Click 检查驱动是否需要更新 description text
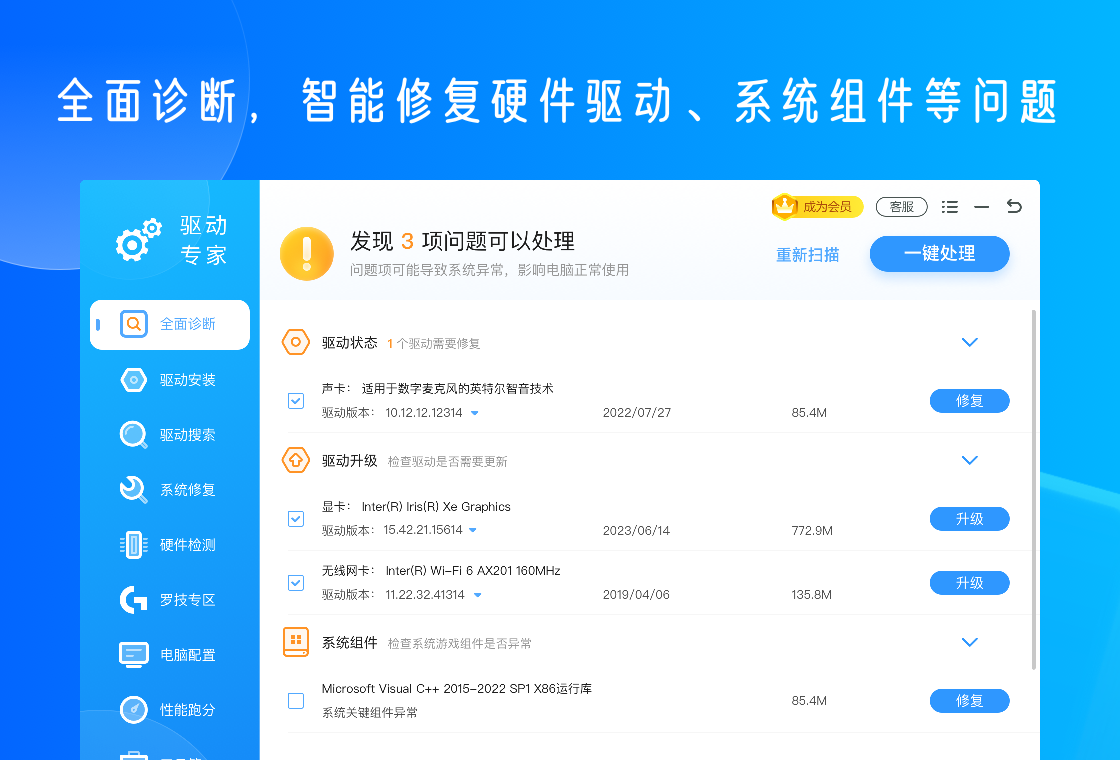The width and height of the screenshot is (1120, 760). click(447, 461)
